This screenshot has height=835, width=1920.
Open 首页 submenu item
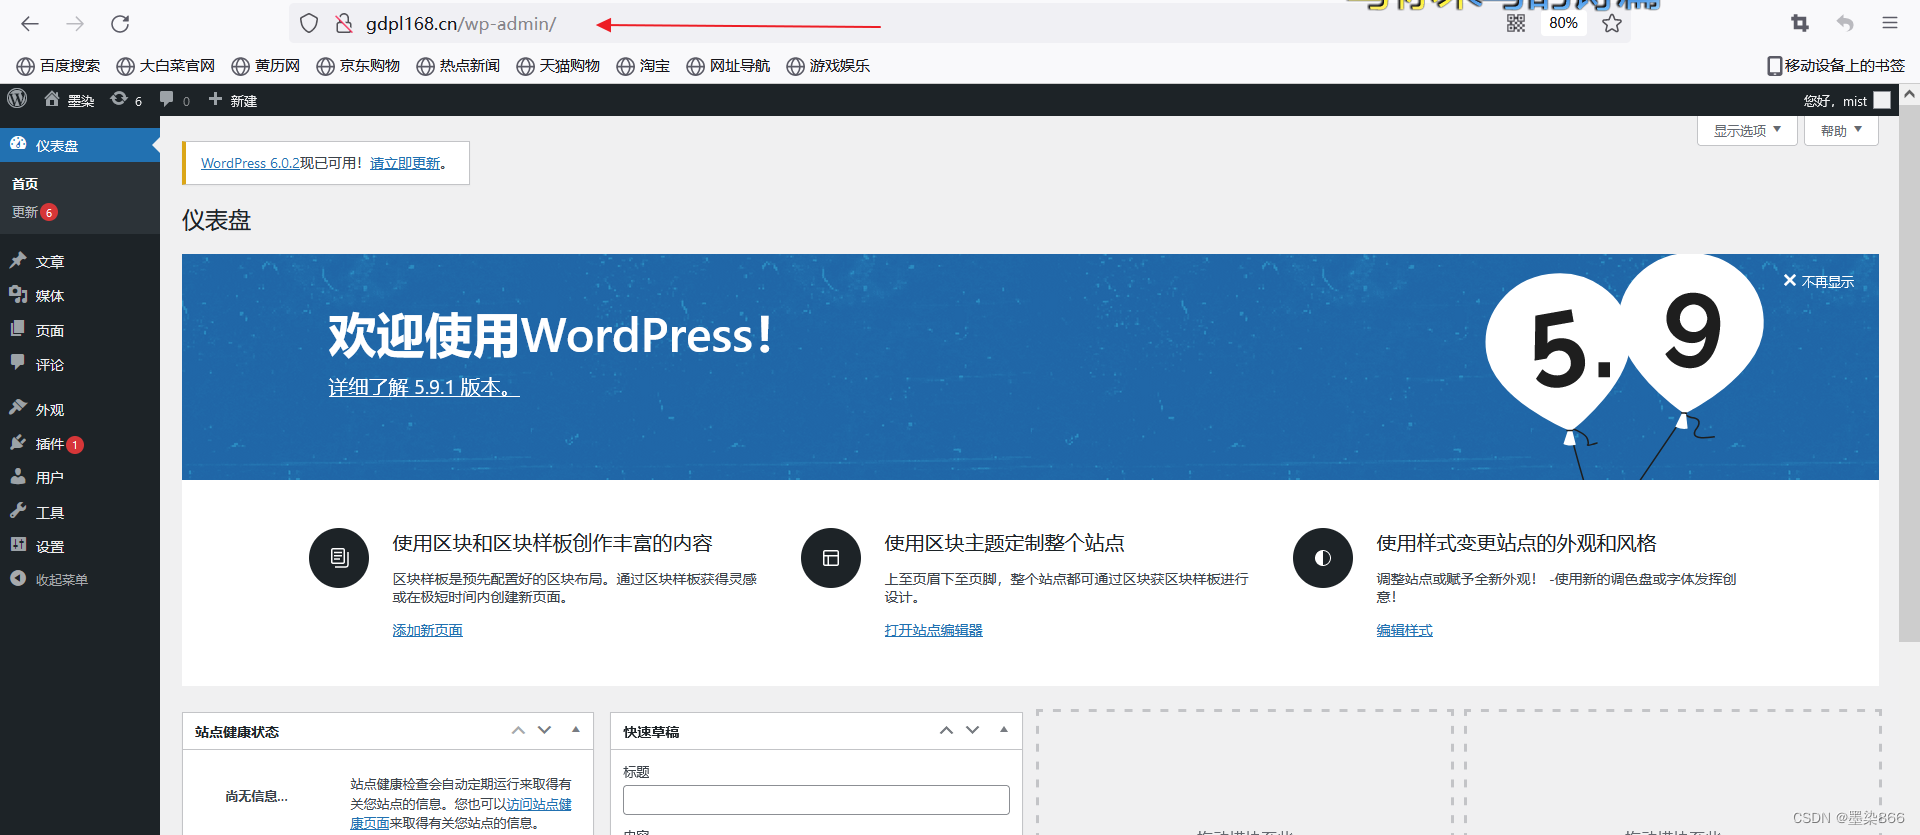(x=25, y=184)
